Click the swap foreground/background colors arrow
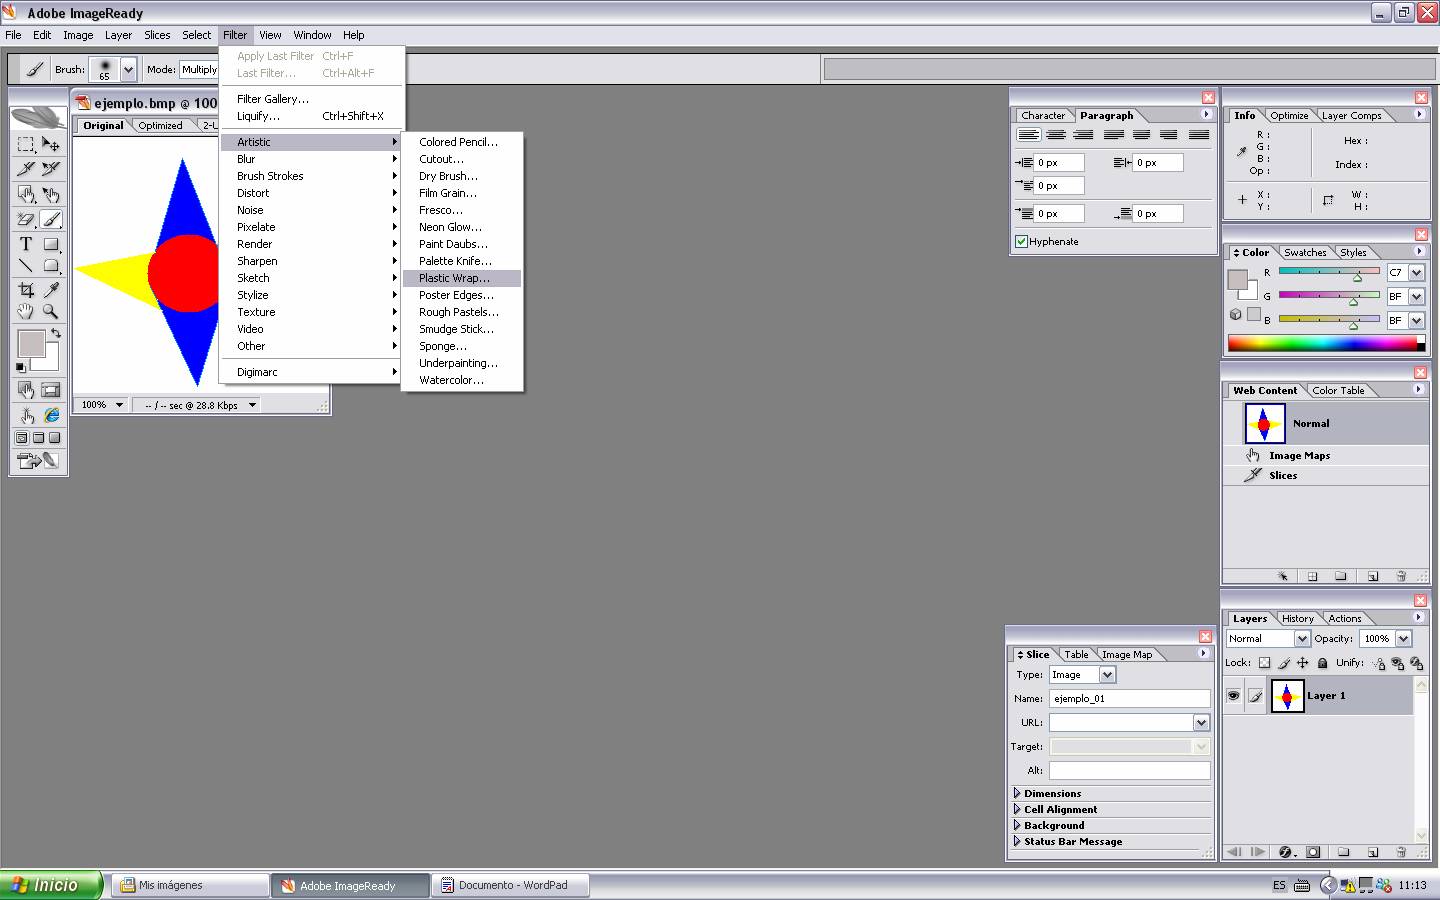Image resolution: width=1440 pixels, height=900 pixels. point(56,333)
